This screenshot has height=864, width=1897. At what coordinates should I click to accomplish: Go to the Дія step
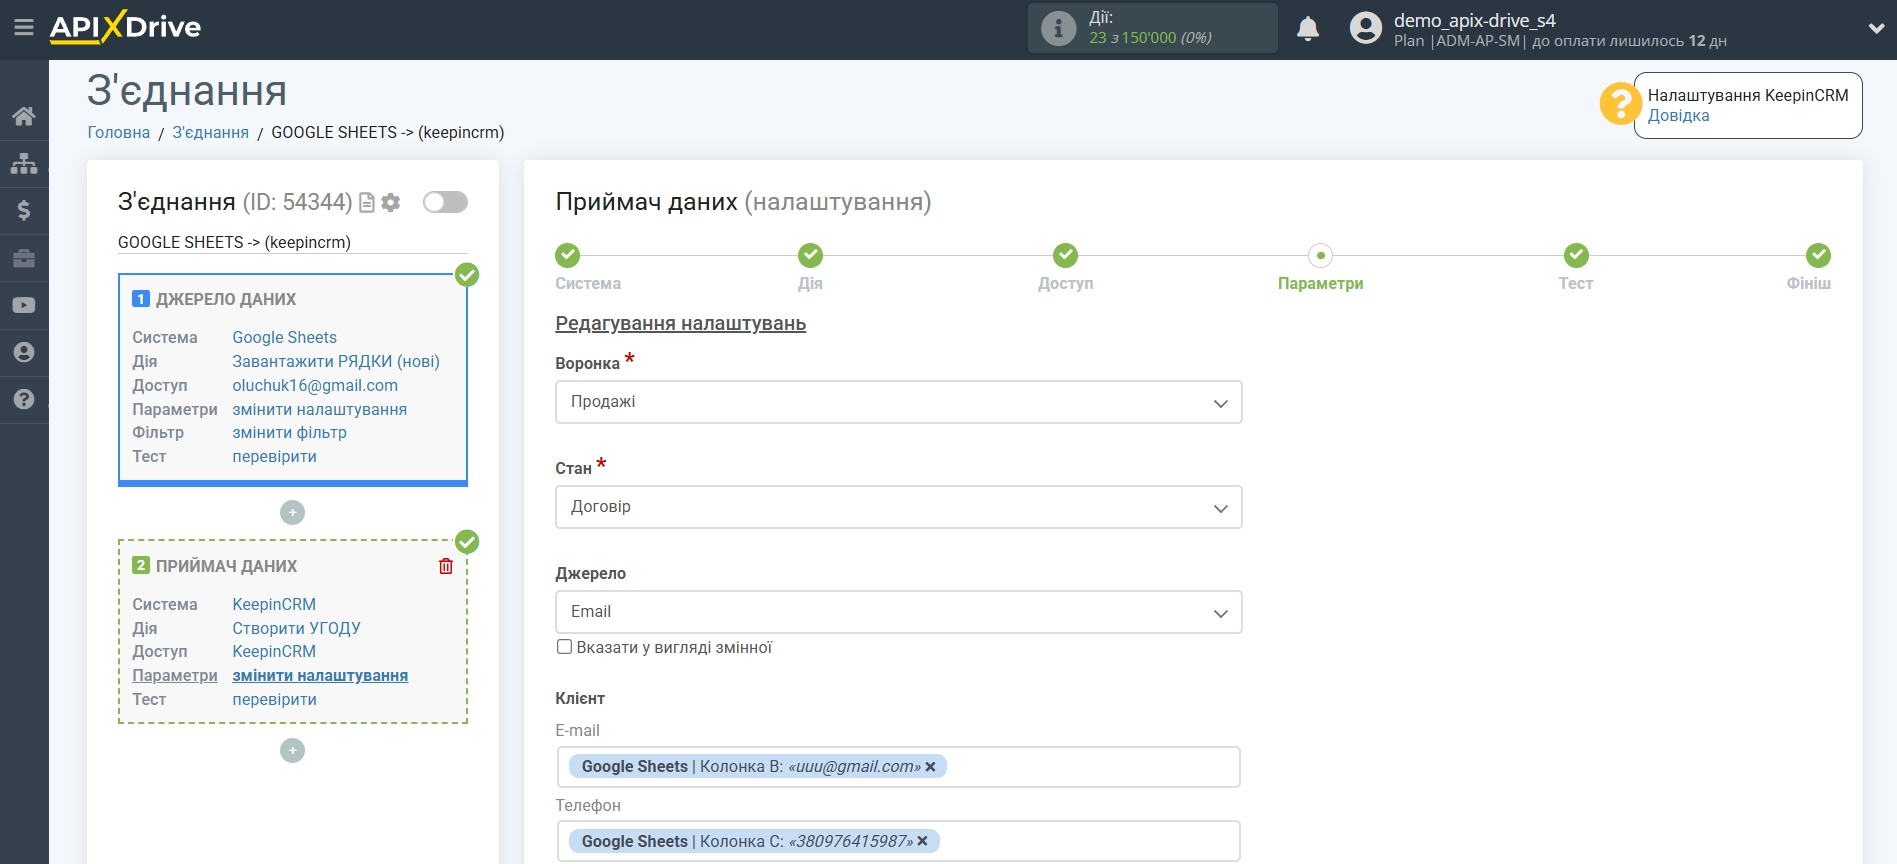point(810,255)
